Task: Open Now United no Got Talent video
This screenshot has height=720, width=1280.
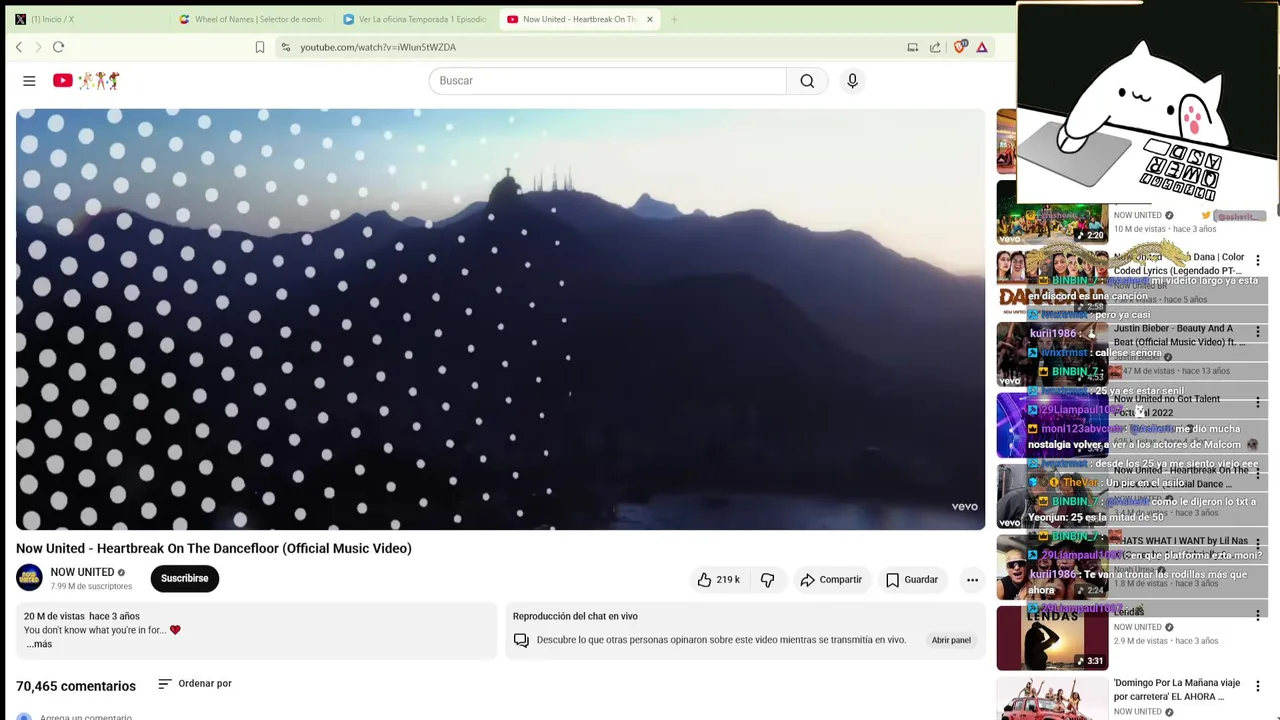Action: point(1167,406)
